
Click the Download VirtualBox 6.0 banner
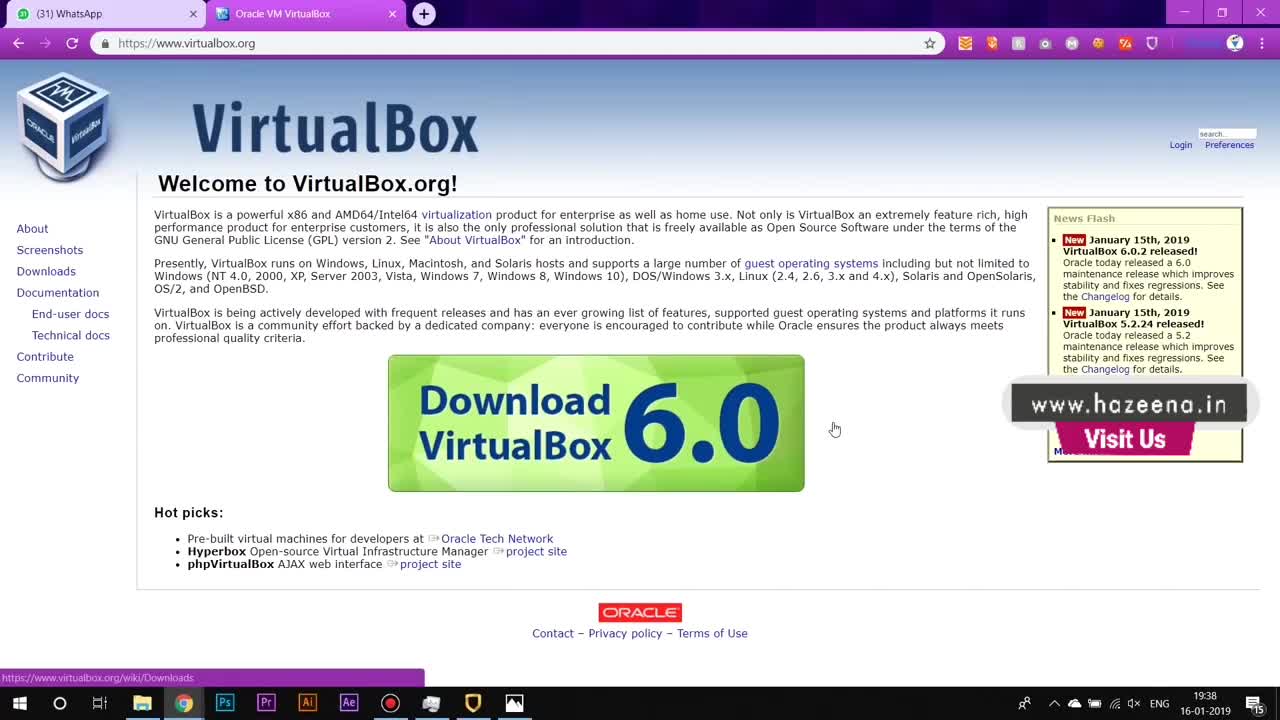(596, 423)
